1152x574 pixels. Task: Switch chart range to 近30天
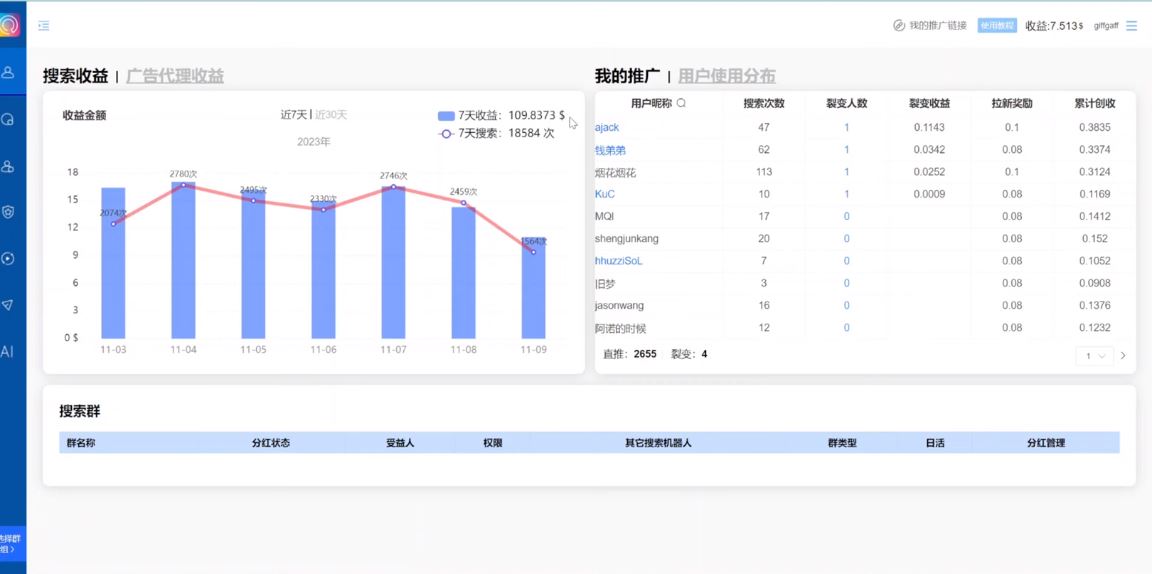point(331,115)
